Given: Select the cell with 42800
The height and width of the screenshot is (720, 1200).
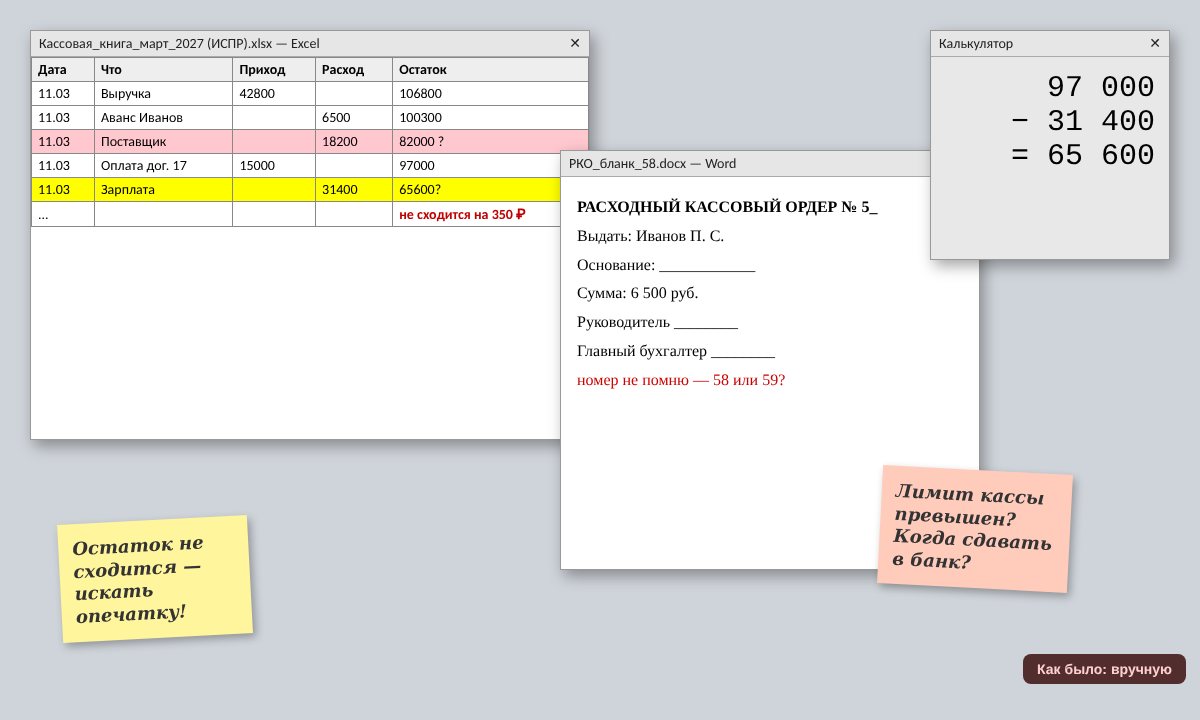Looking at the screenshot, I should point(274,94).
